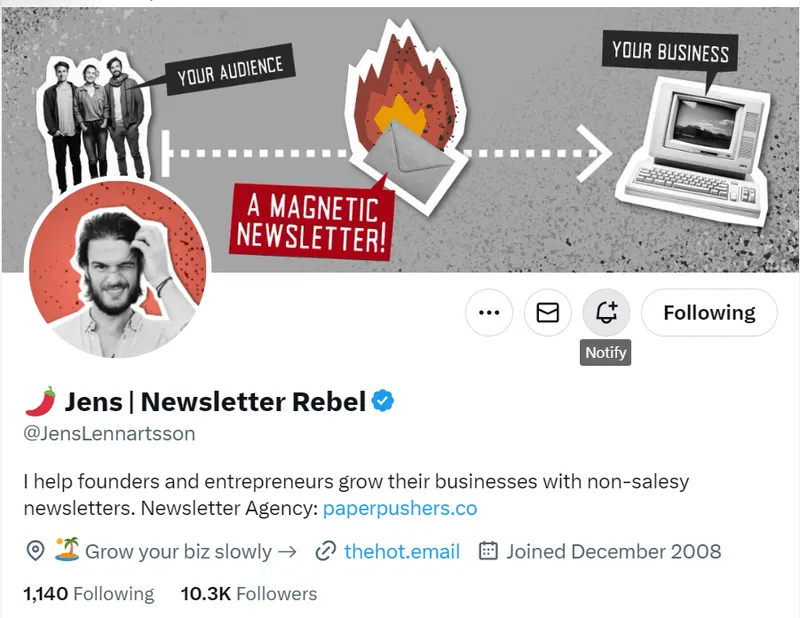Open the circular profile photo
This screenshot has width=800, height=618.
(x=116, y=270)
